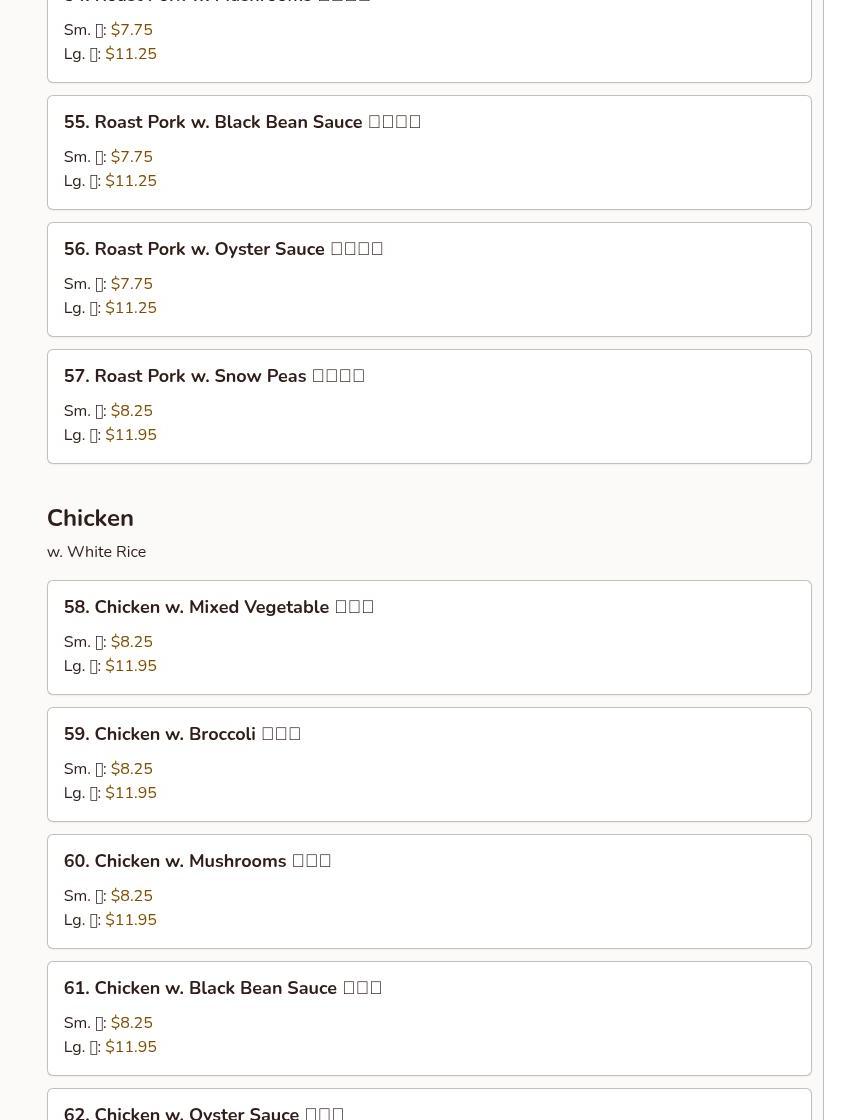Open 56. Roast Pork w. Oyster Sauce item
Screen dimensions: 844x1120
(x=223, y=249)
